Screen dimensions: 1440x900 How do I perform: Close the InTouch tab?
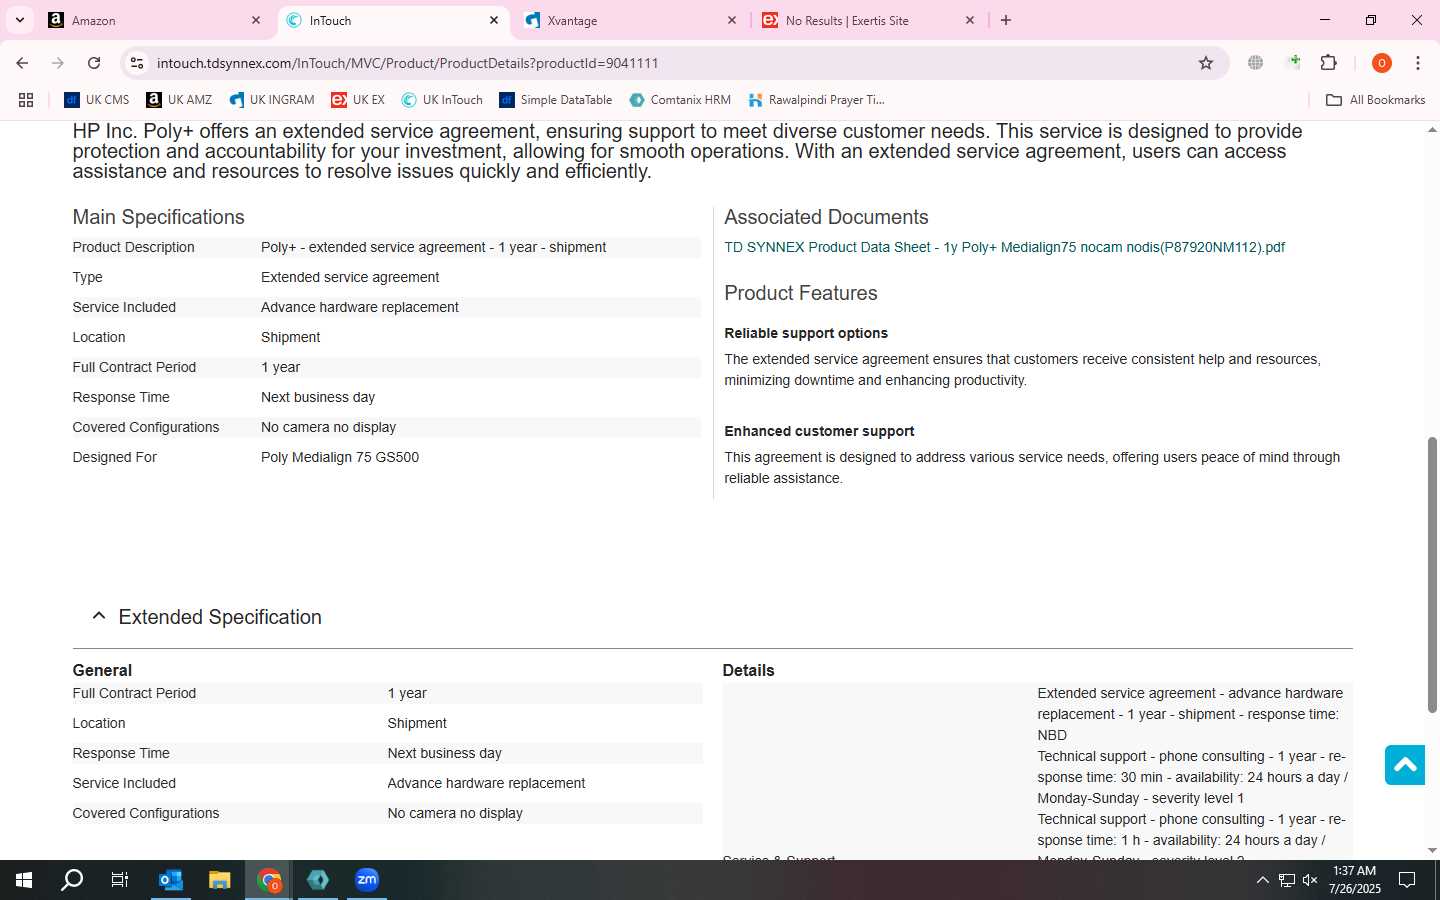click(x=494, y=20)
